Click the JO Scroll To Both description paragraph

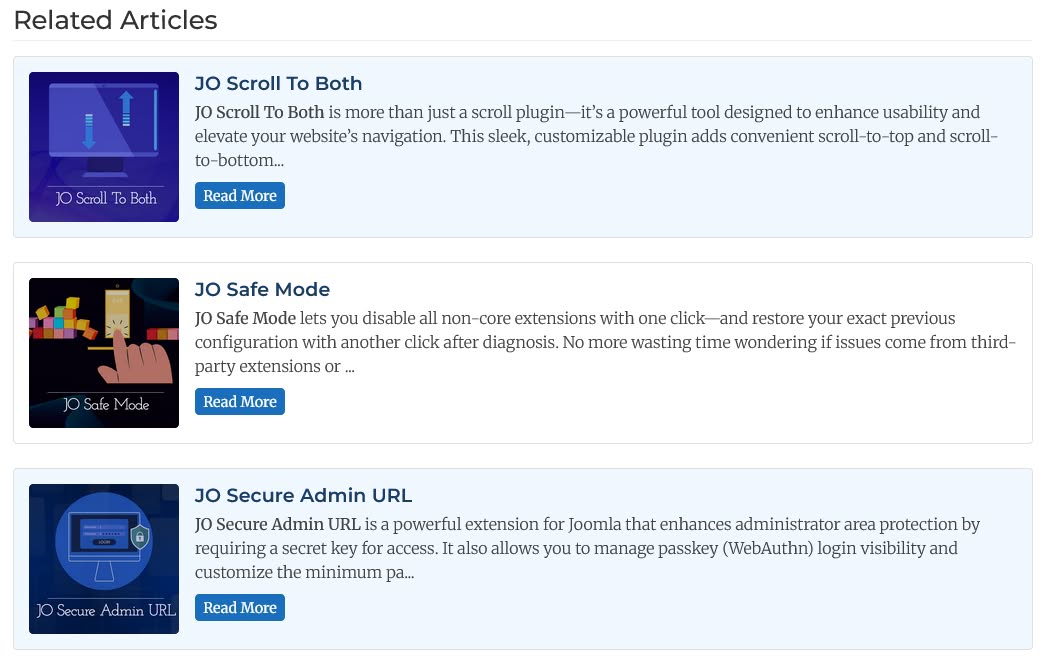pyautogui.click(x=596, y=136)
